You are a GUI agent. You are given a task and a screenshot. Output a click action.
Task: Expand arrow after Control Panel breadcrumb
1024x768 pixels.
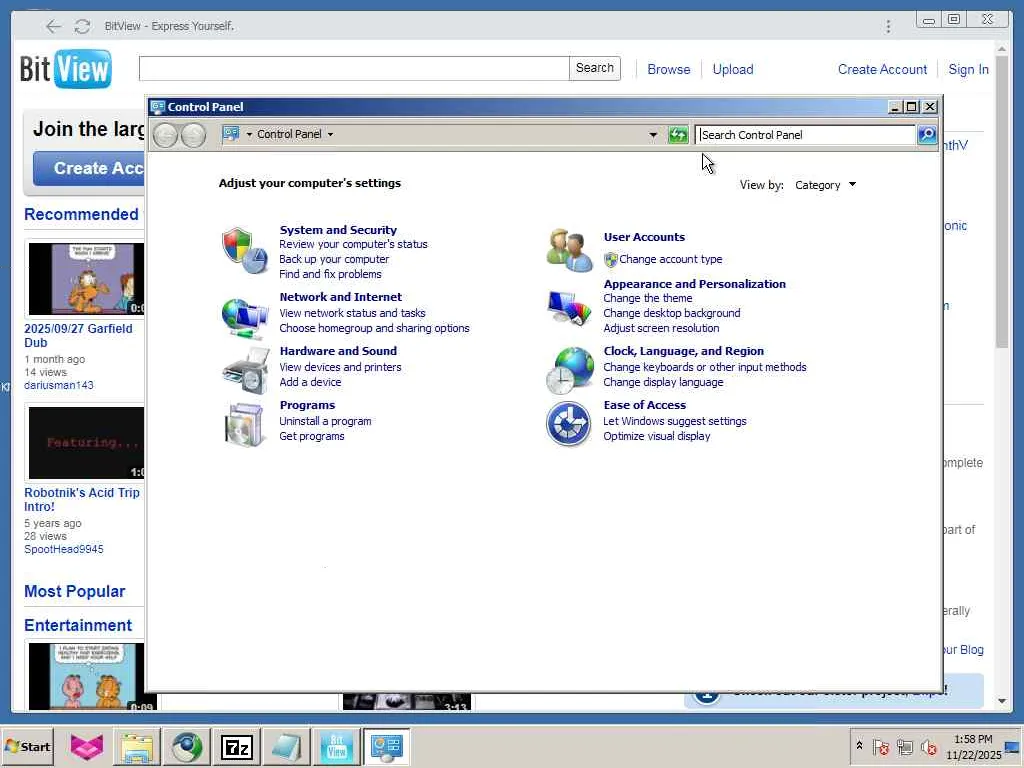(x=330, y=134)
